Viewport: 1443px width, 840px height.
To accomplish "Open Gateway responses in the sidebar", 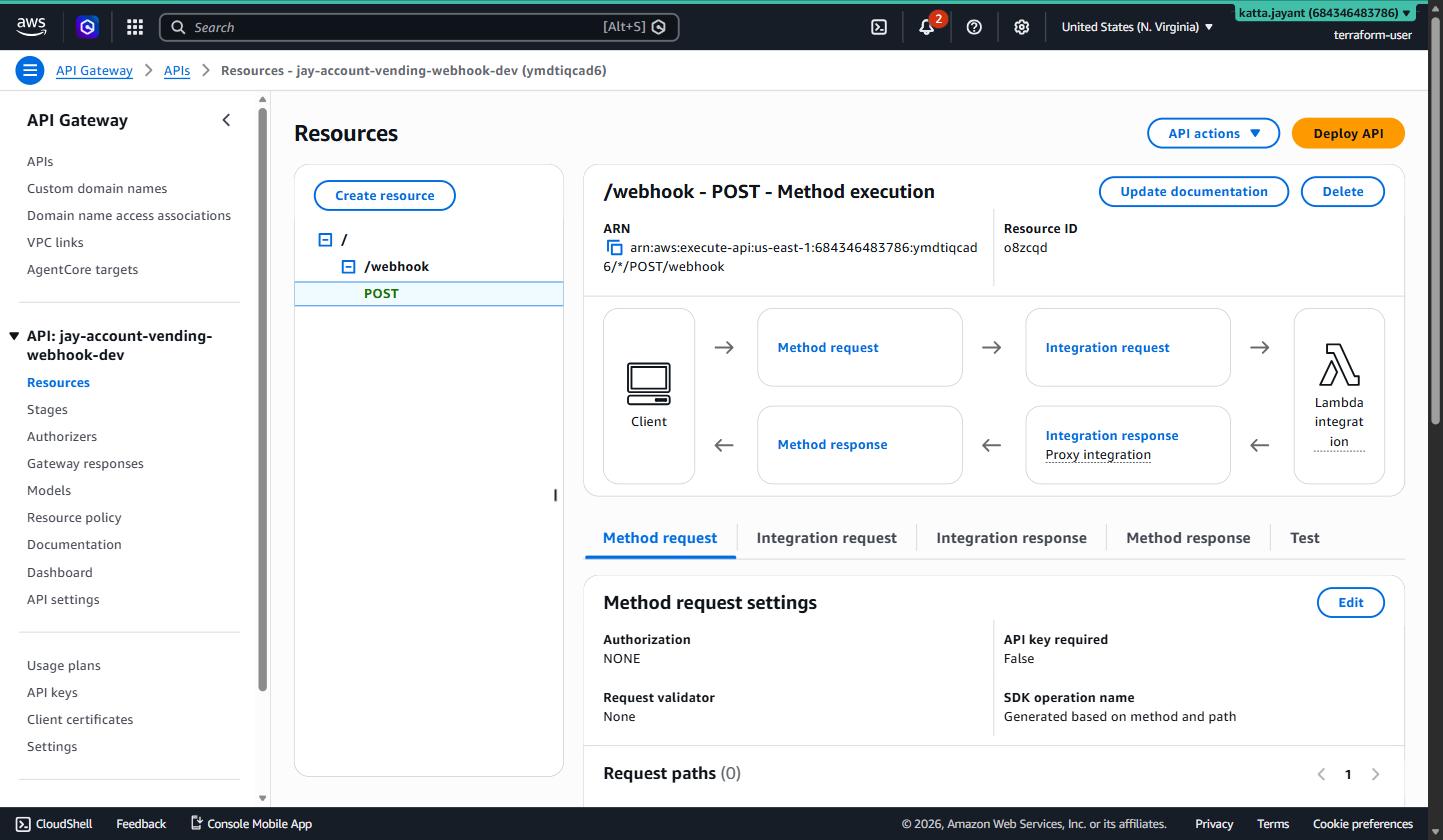I will click(85, 464).
